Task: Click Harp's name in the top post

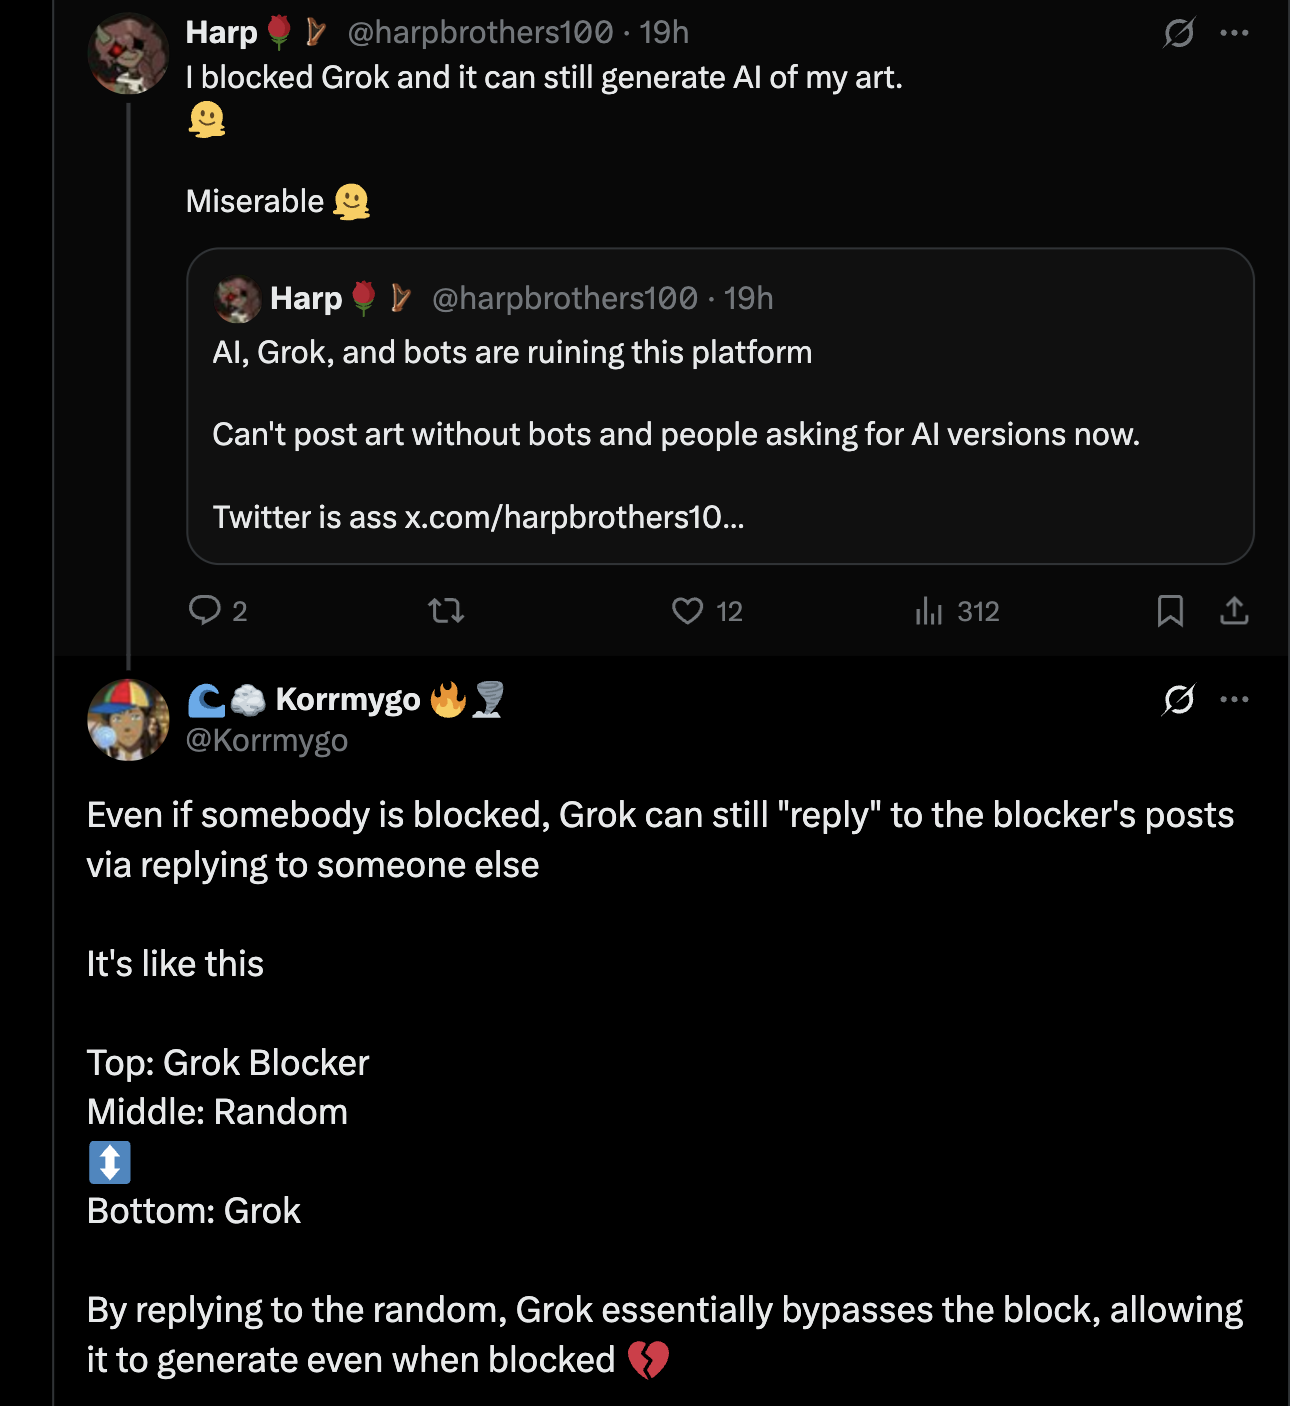Action: [221, 33]
